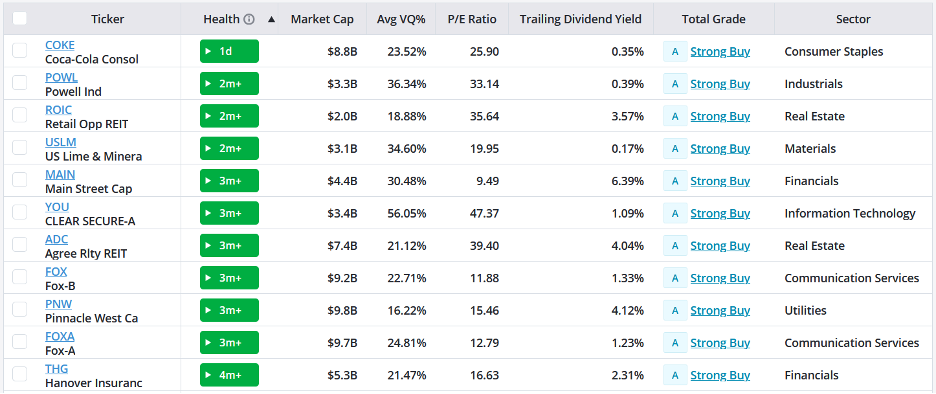The width and height of the screenshot is (936, 394).
Task: Check the box next to COKE
Action: click(20, 51)
